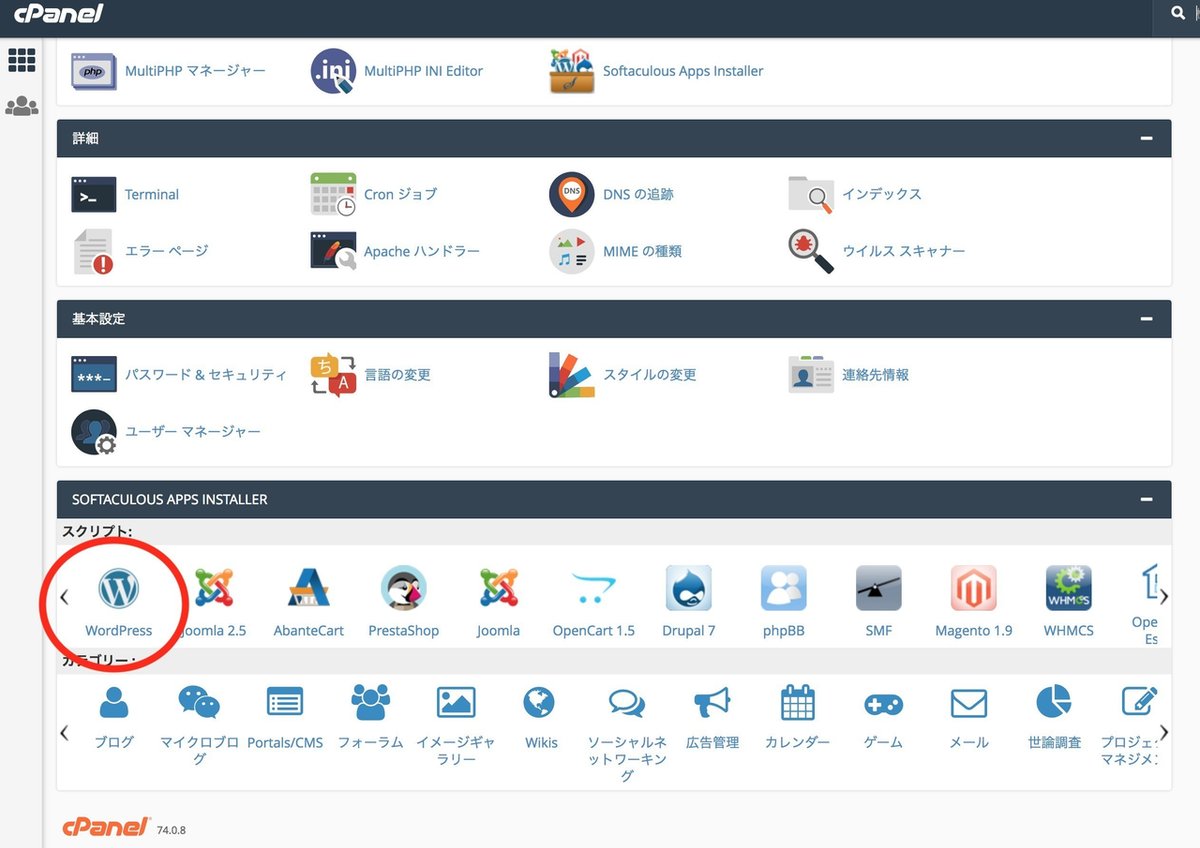Screen dimensions: 1200x848
Task: Open the 連絡先情報 icon
Action: (811, 375)
